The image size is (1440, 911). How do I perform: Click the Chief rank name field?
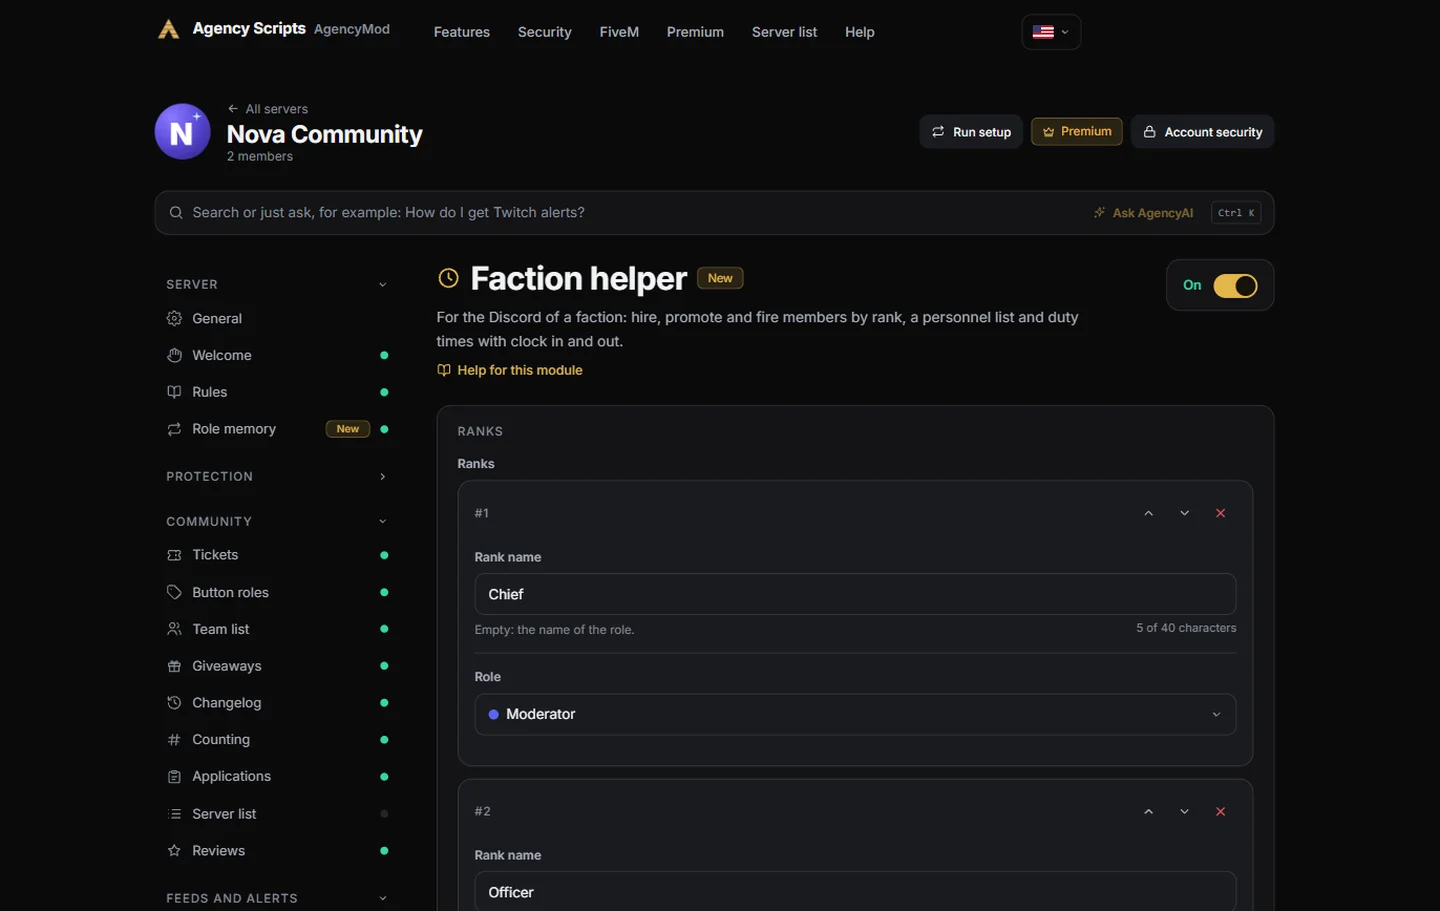point(855,594)
